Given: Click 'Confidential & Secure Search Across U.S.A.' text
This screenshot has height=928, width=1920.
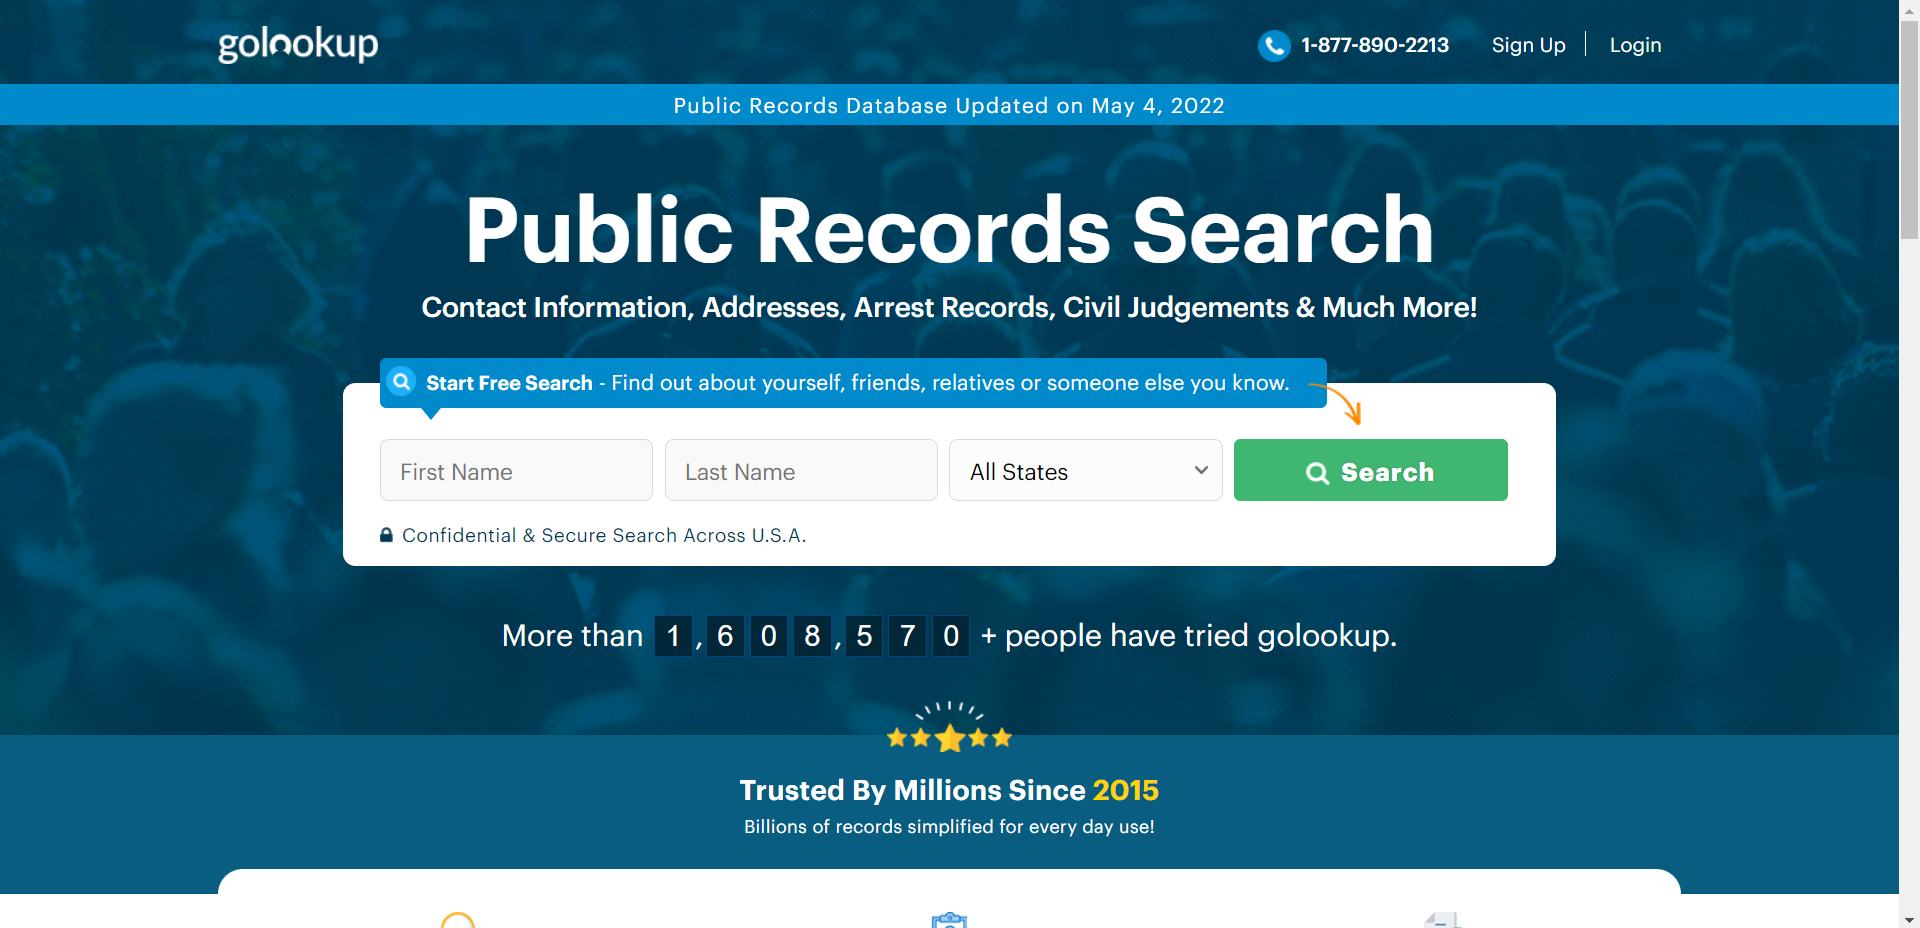Looking at the screenshot, I should [604, 535].
